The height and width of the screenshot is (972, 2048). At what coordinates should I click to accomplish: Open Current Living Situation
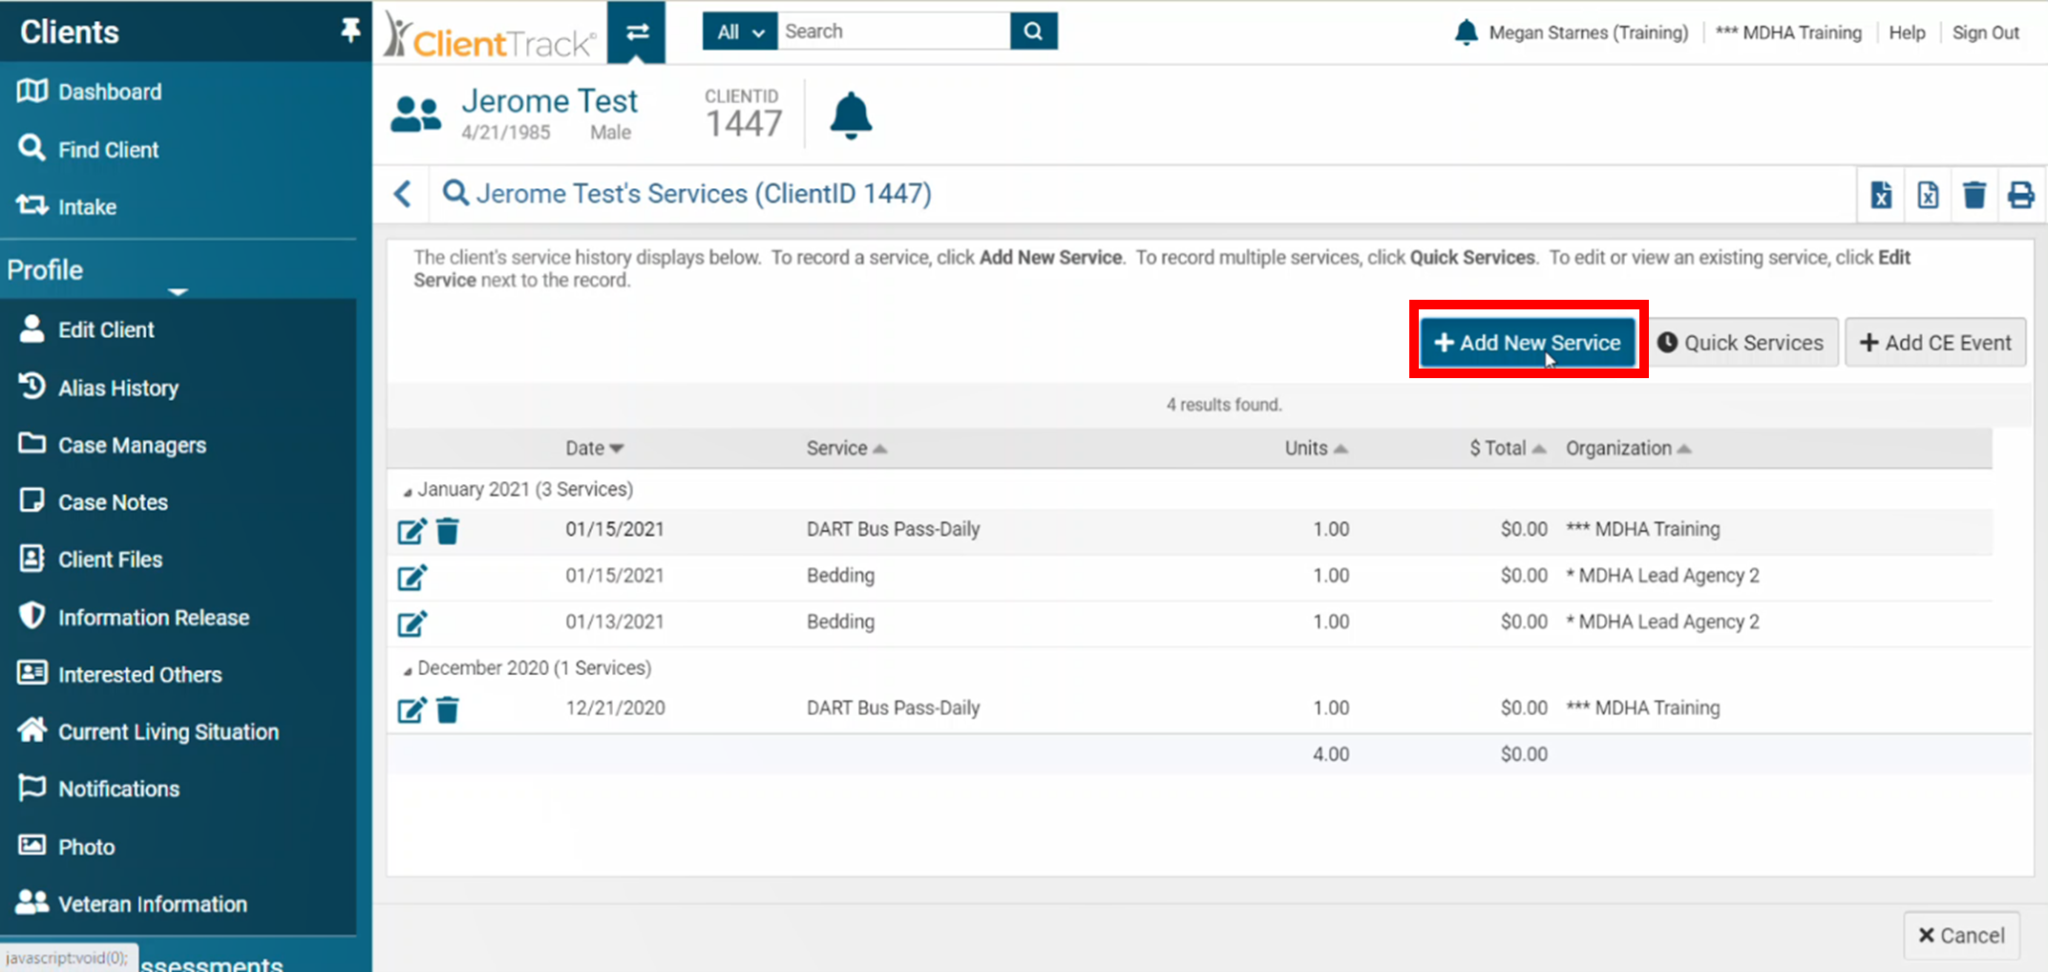point(168,732)
